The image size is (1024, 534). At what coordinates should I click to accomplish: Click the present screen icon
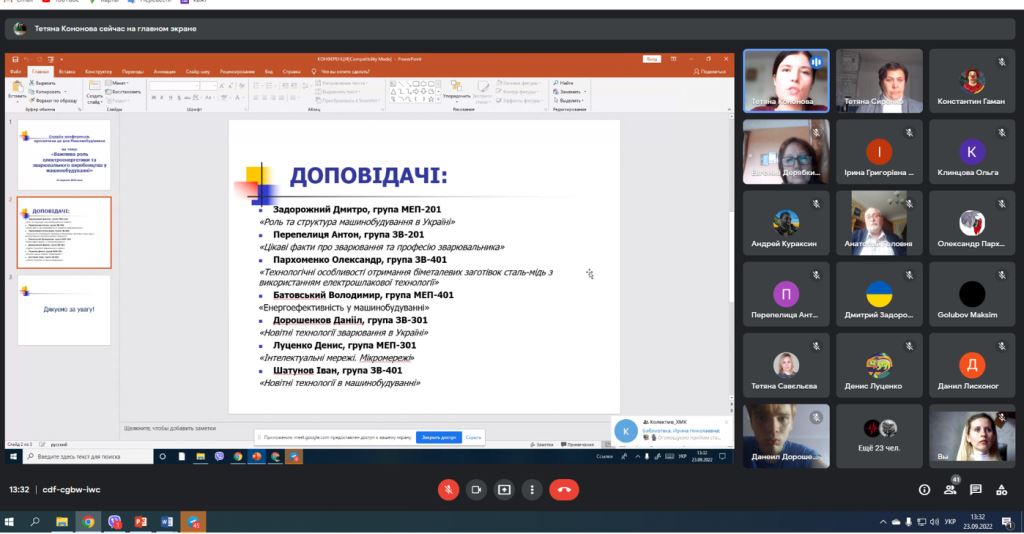point(504,490)
